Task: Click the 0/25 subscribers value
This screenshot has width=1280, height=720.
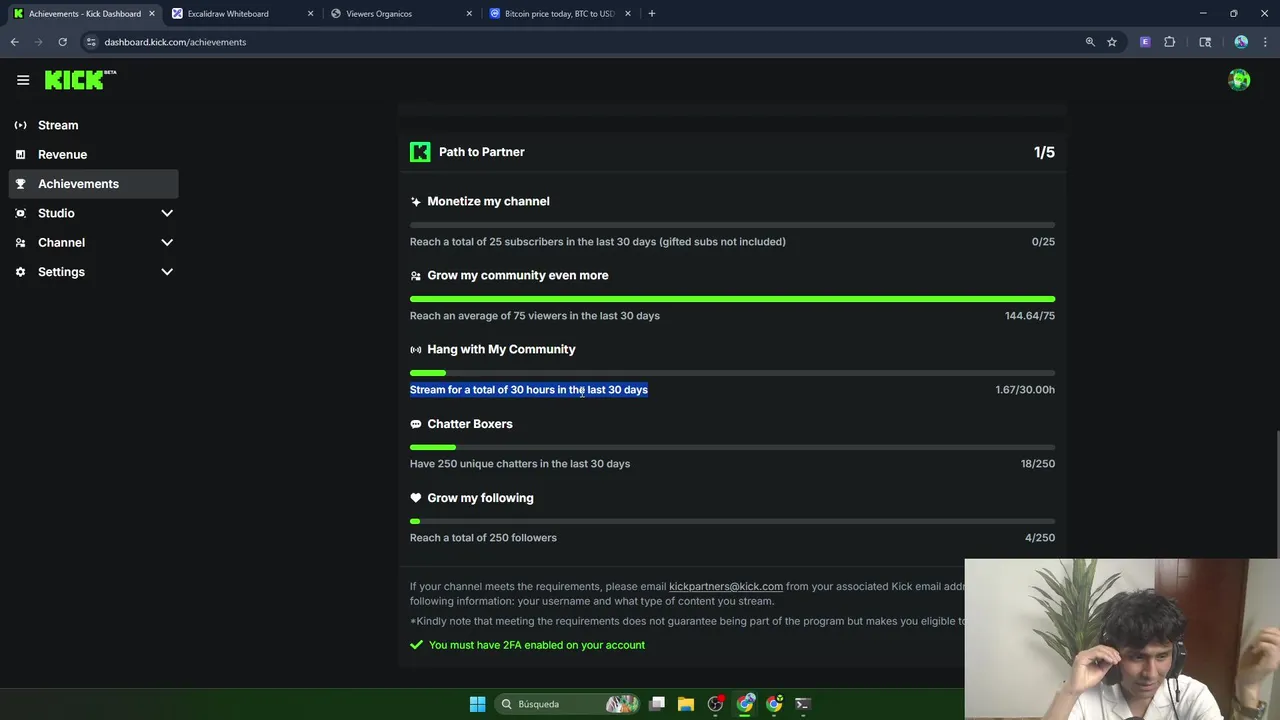Action: (1043, 242)
